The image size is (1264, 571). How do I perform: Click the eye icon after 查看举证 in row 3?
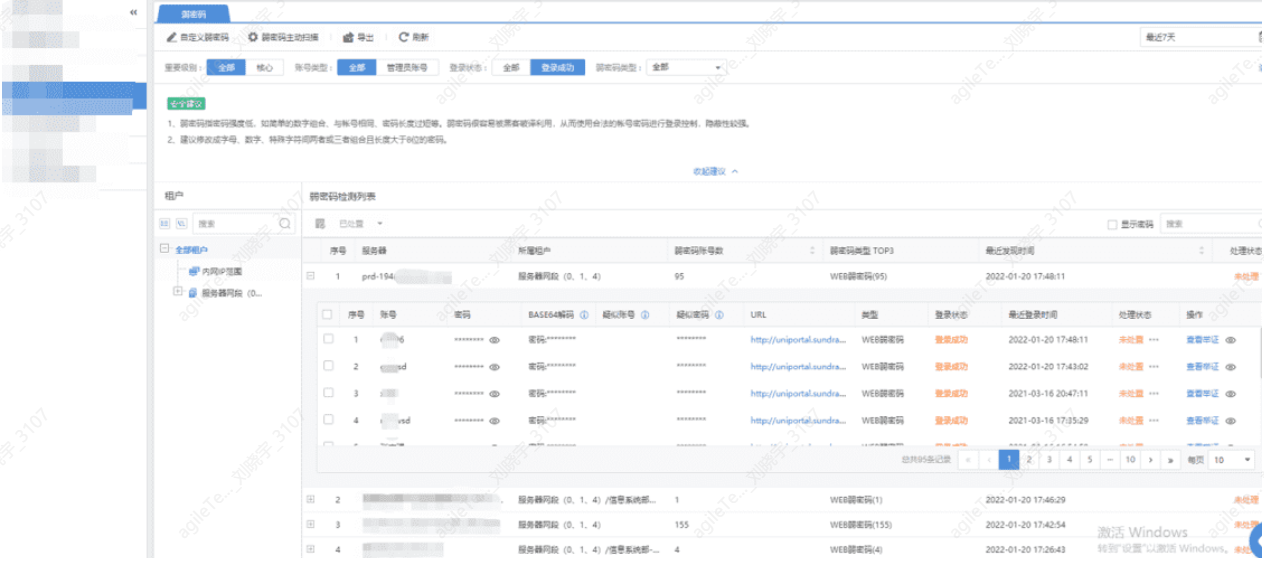pyautogui.click(x=1231, y=394)
